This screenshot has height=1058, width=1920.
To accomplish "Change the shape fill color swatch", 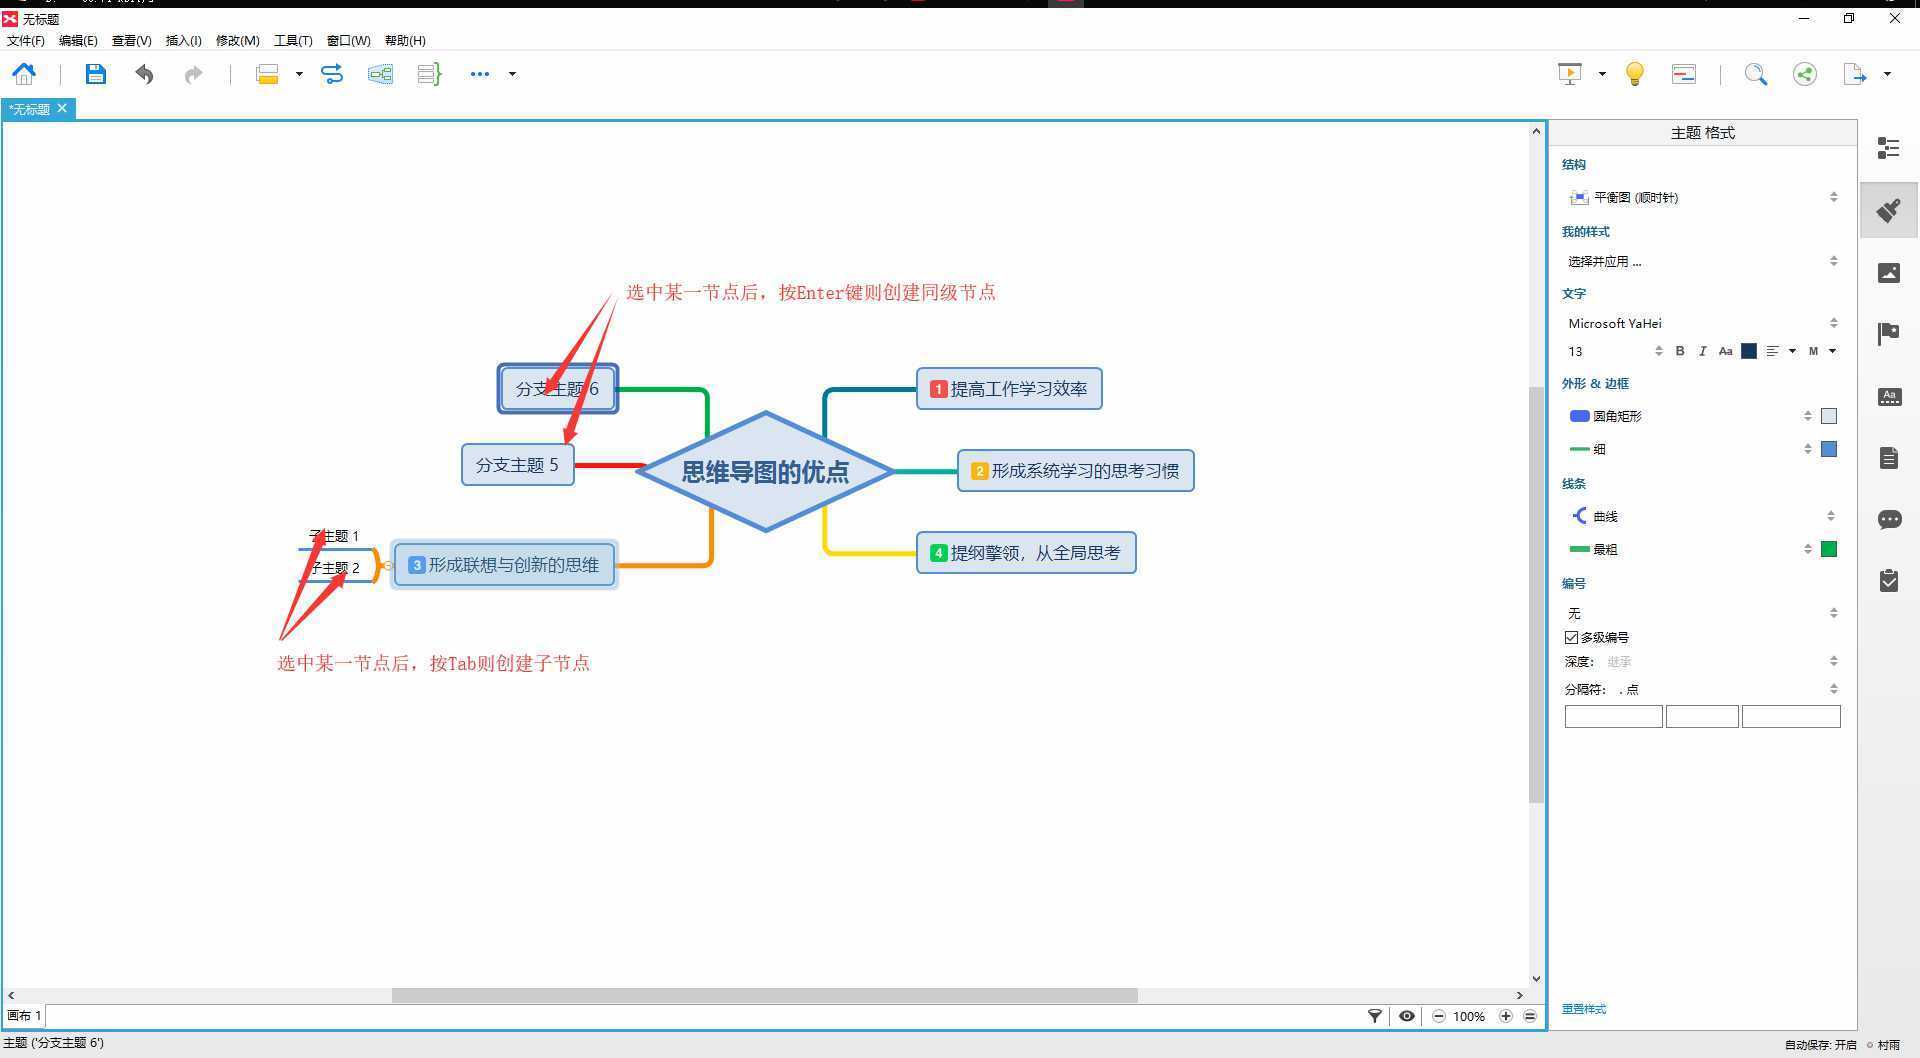I will point(1829,416).
